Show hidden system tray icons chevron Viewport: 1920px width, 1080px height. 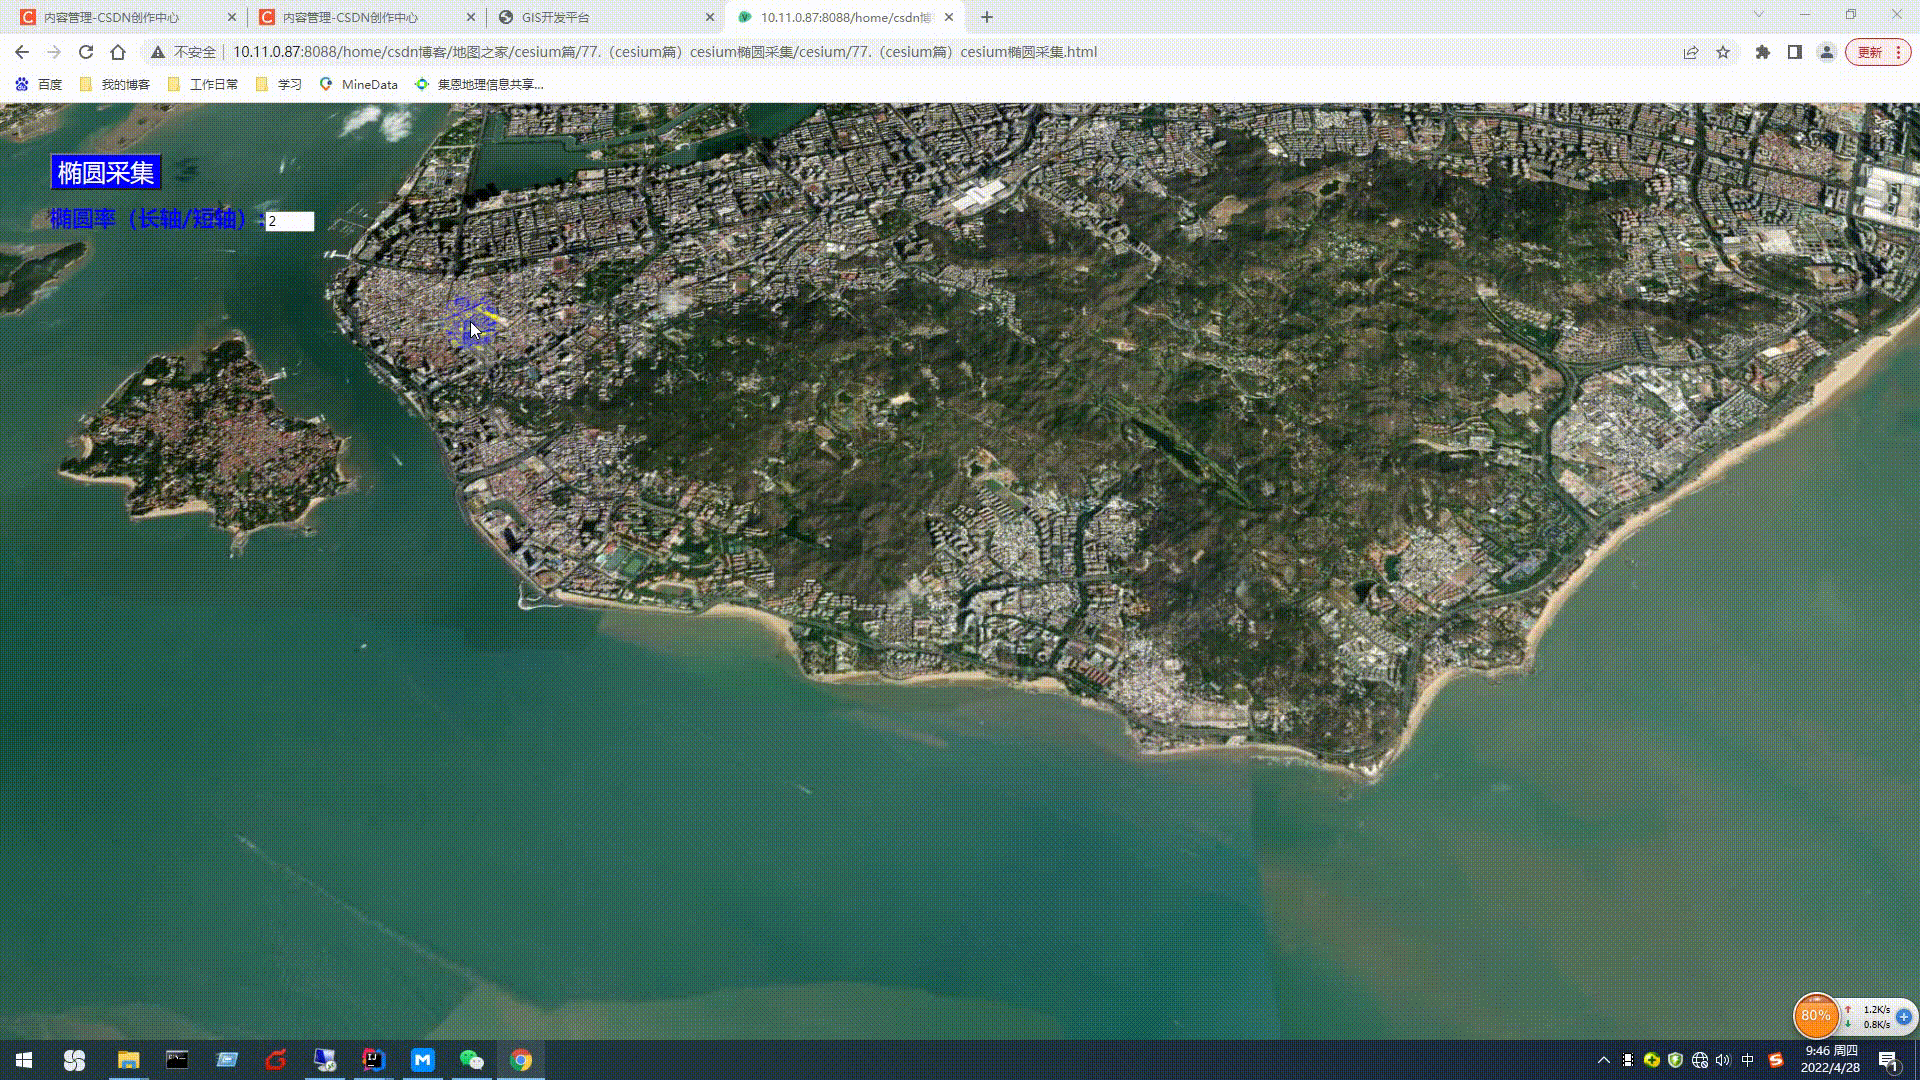[1604, 1060]
